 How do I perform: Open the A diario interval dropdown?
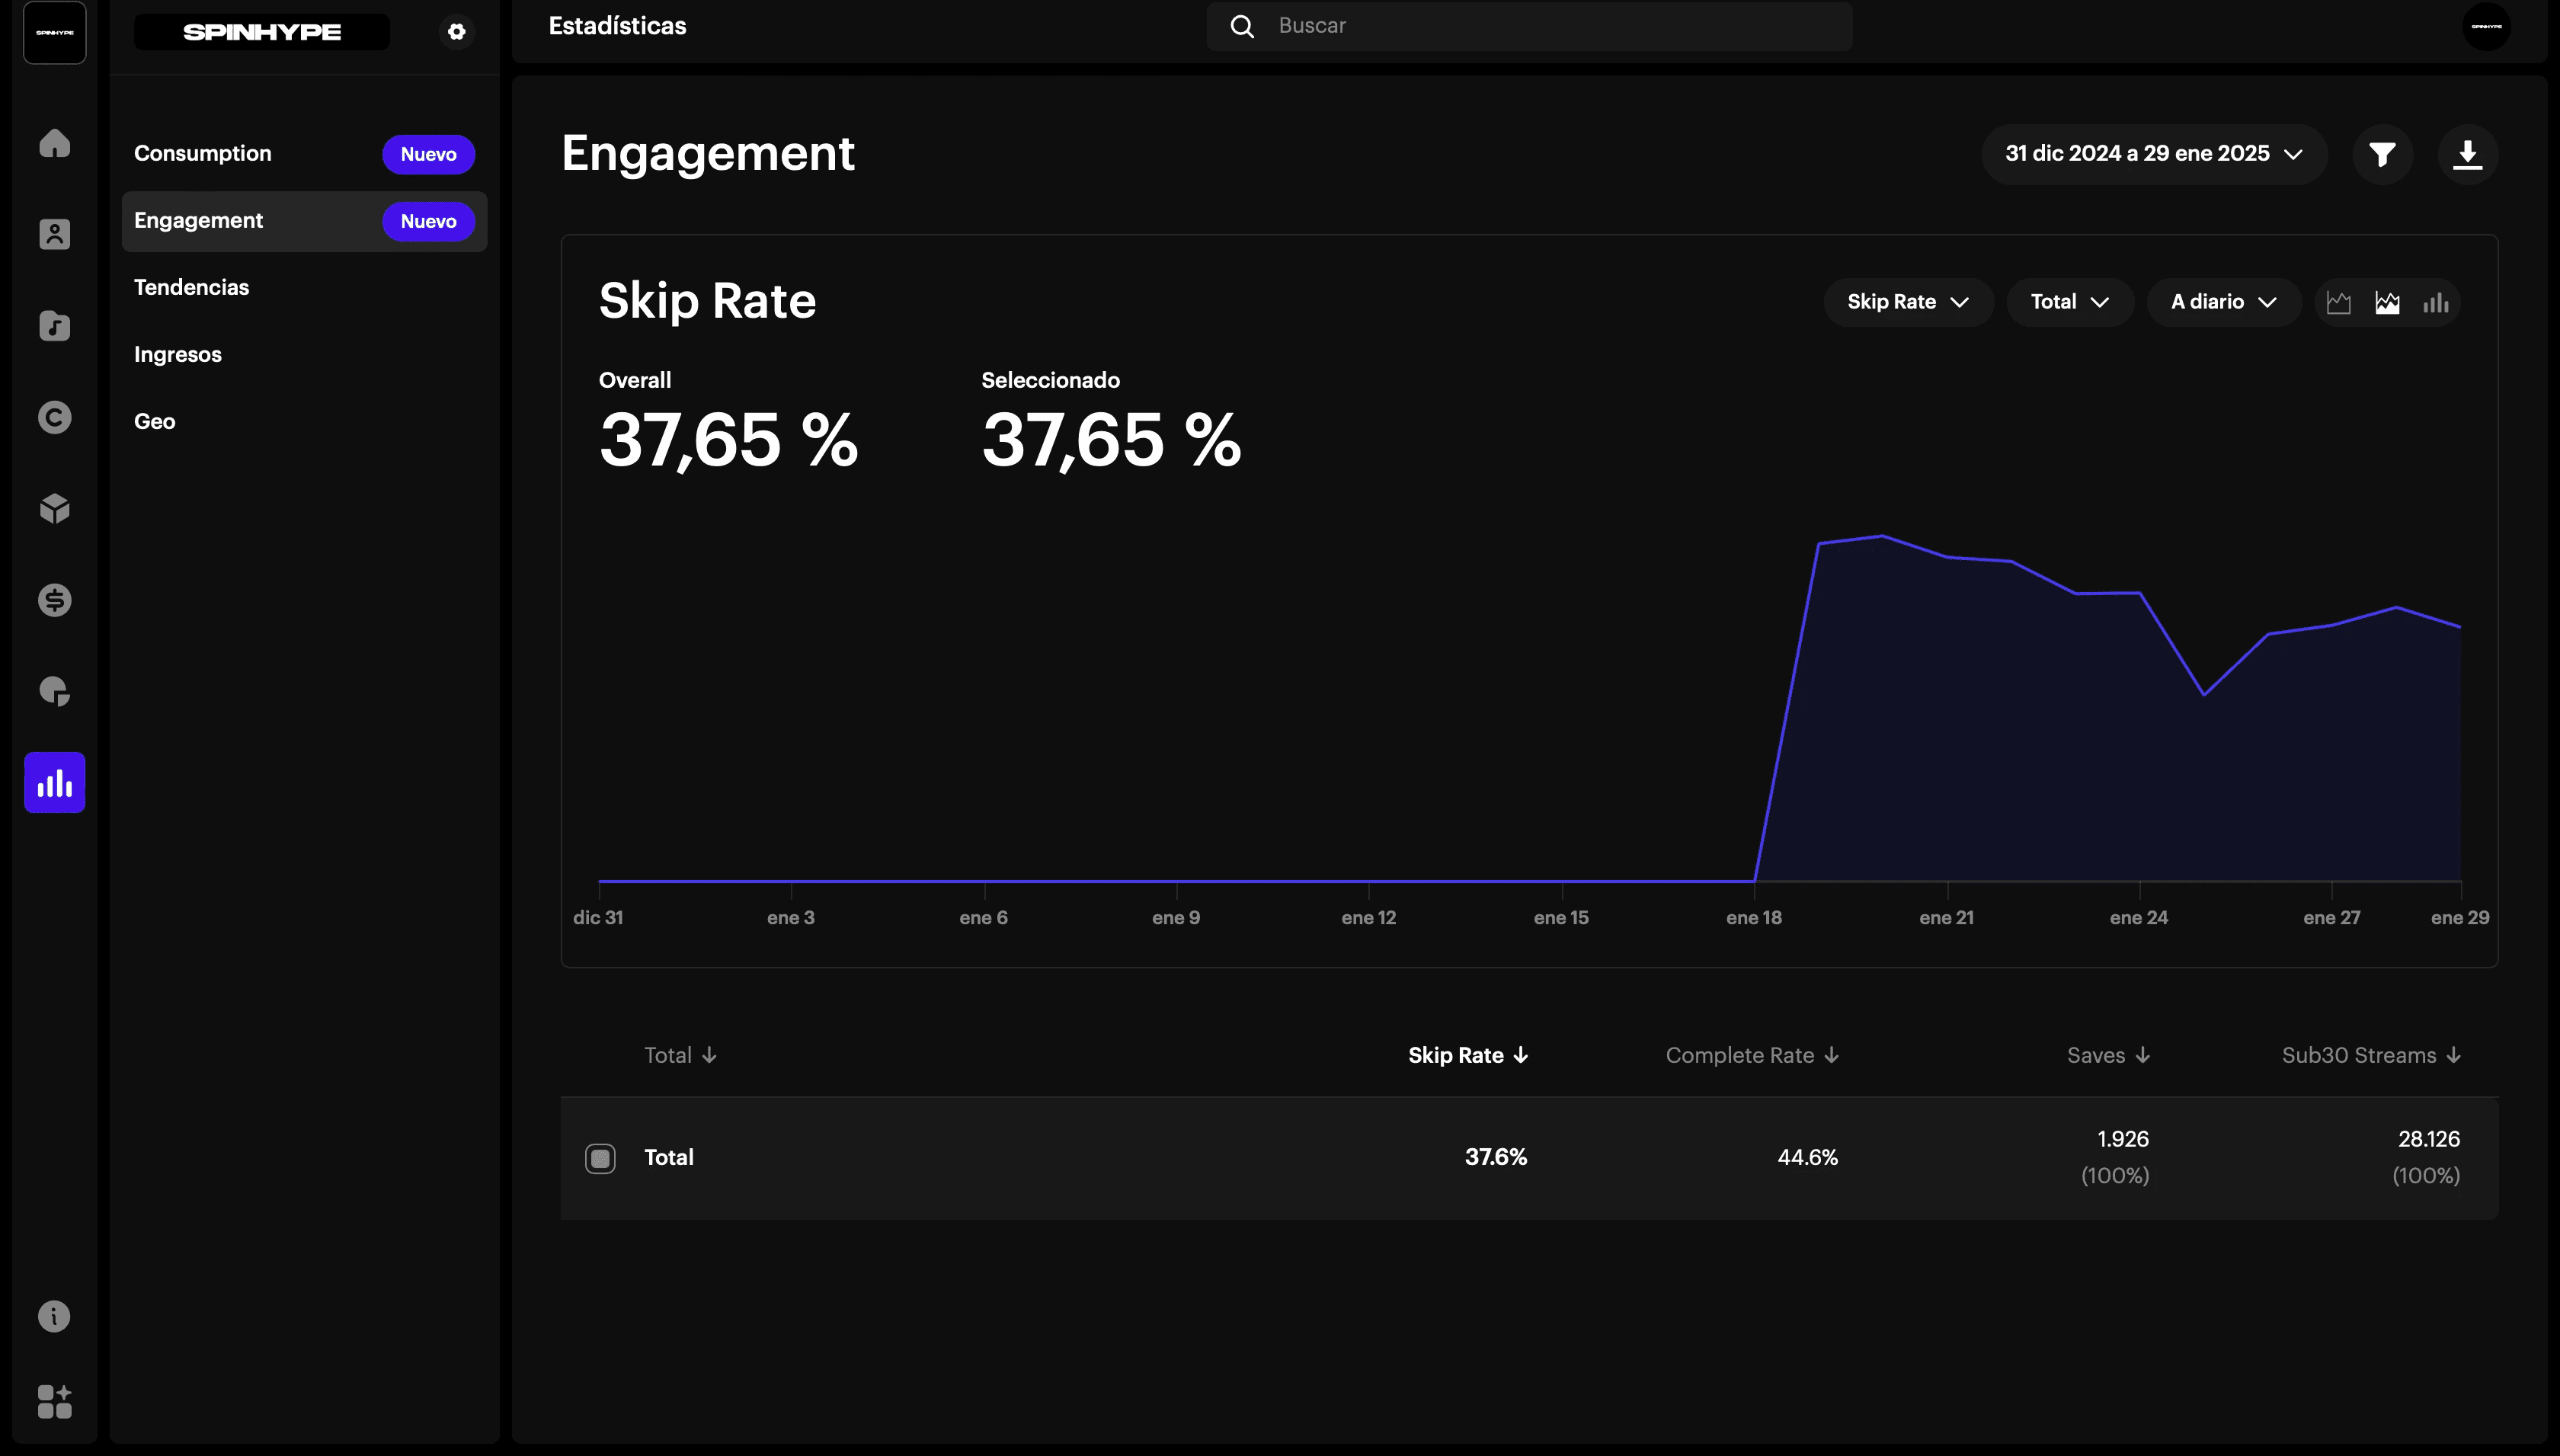[x=2223, y=302]
